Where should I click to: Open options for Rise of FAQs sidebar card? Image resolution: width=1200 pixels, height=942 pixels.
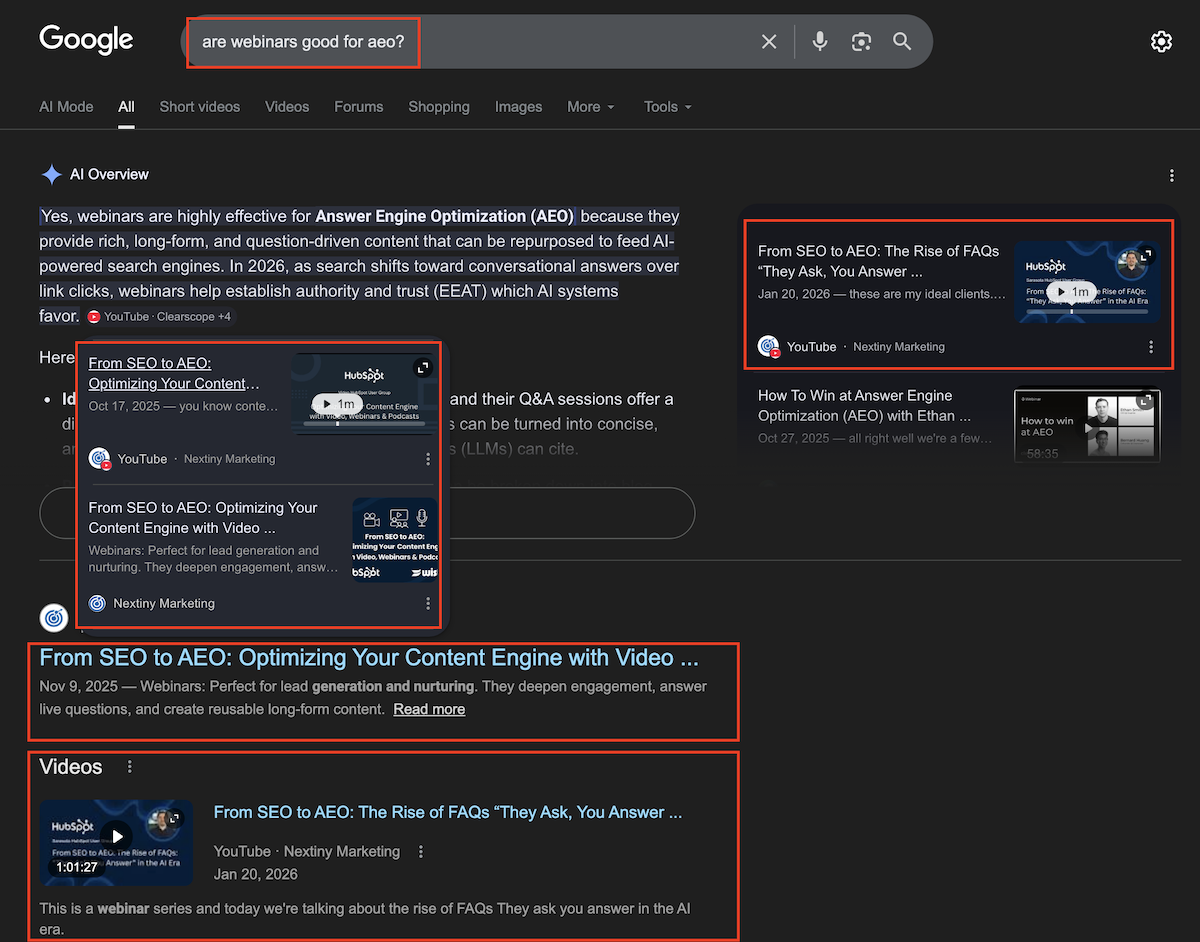click(1151, 347)
